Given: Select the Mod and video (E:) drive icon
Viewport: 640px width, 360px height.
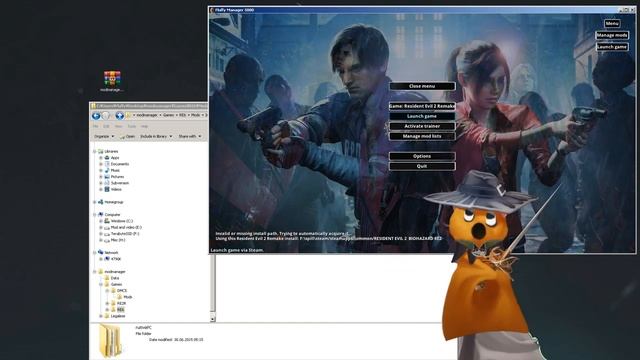Looking at the screenshot, I should (107, 227).
